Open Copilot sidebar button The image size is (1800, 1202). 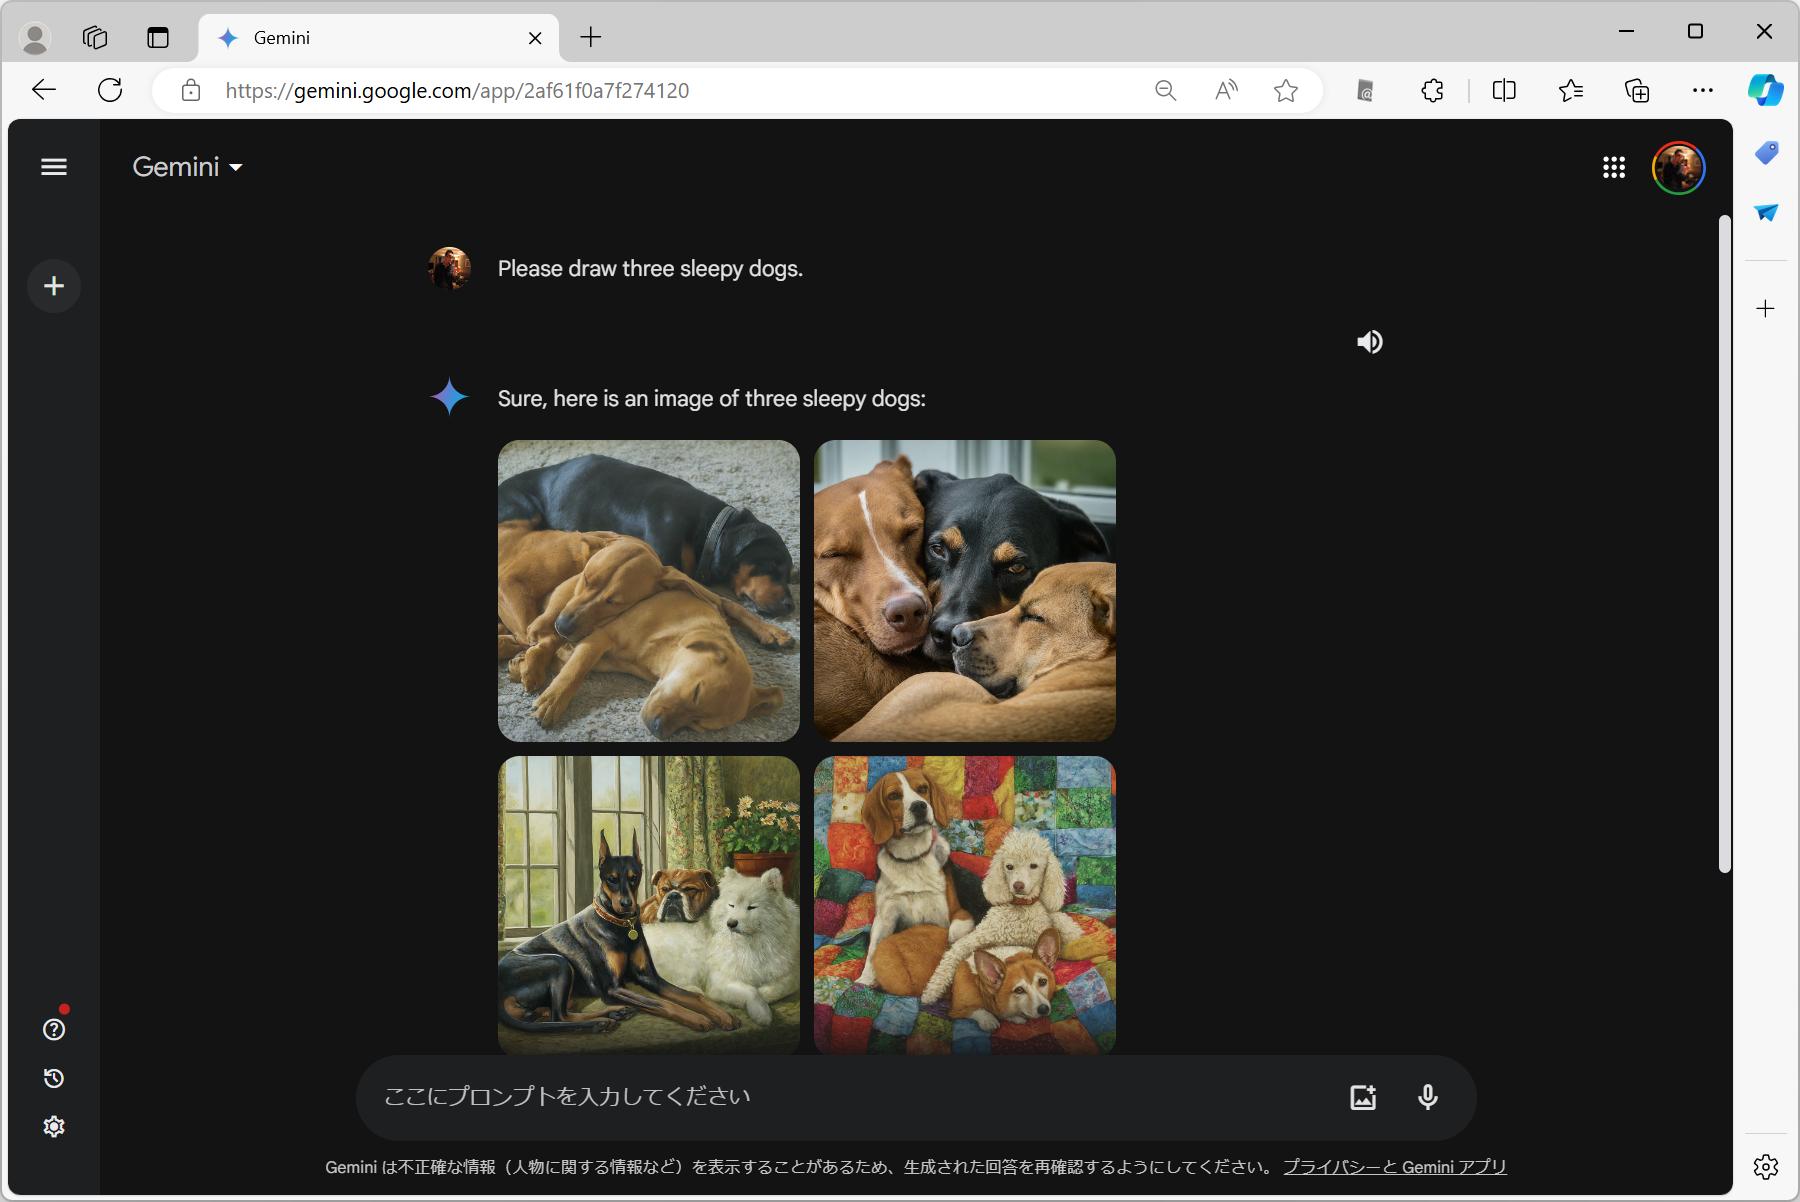[1766, 90]
